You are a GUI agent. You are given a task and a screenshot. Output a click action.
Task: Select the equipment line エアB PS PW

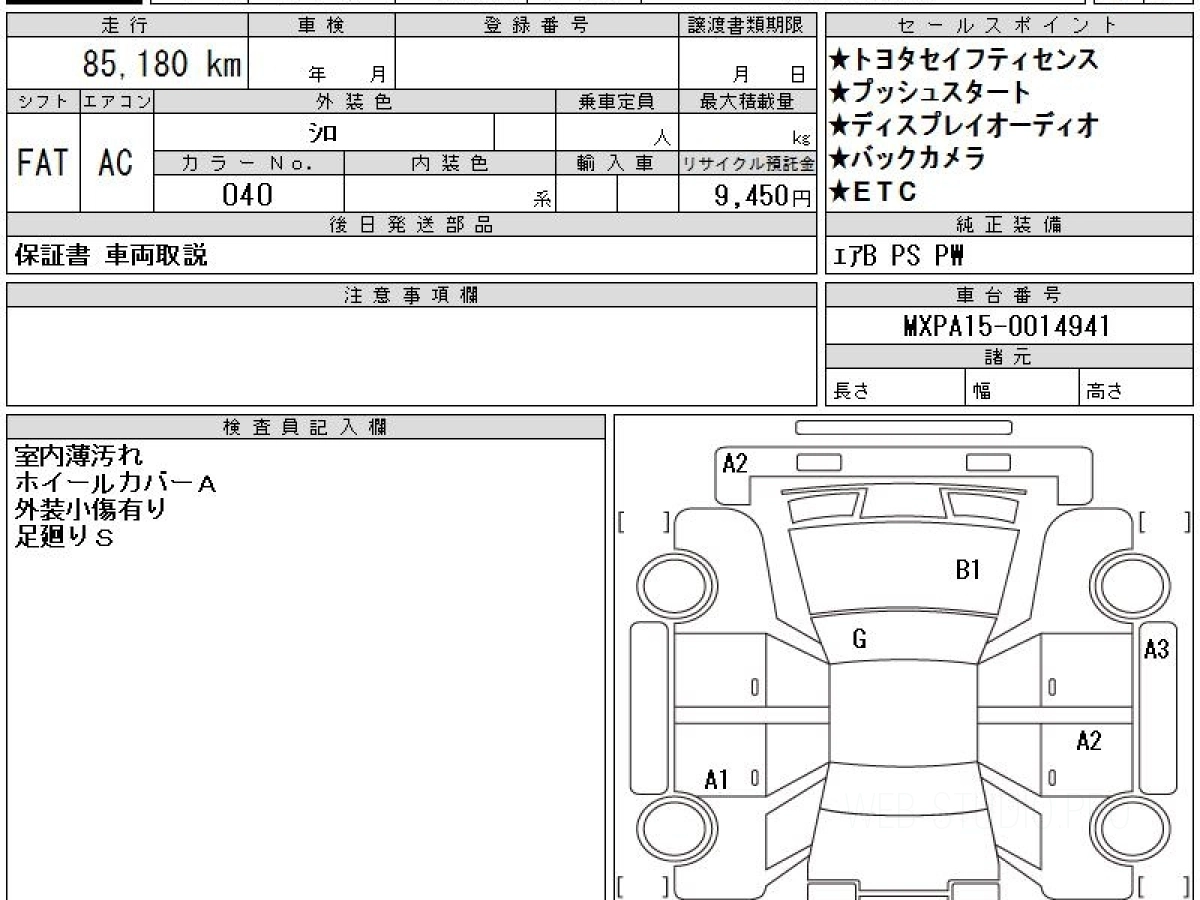[x=898, y=257]
